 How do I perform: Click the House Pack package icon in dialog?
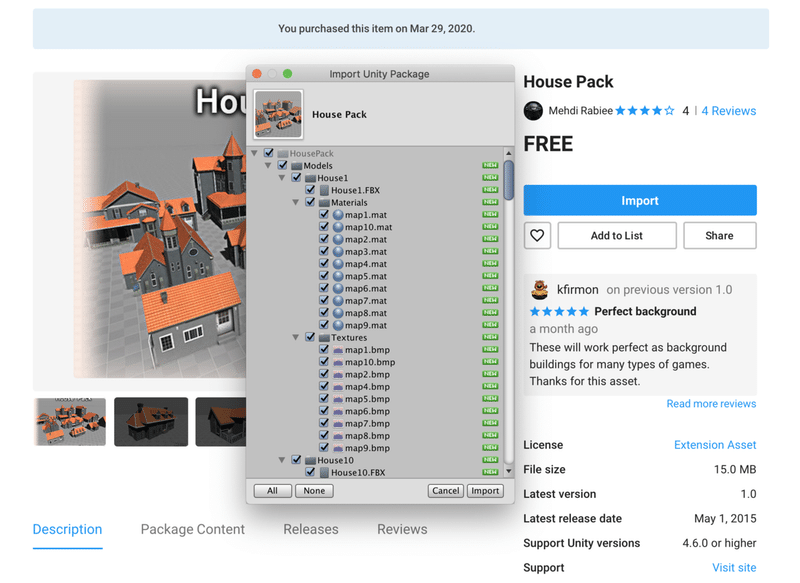tap(278, 114)
